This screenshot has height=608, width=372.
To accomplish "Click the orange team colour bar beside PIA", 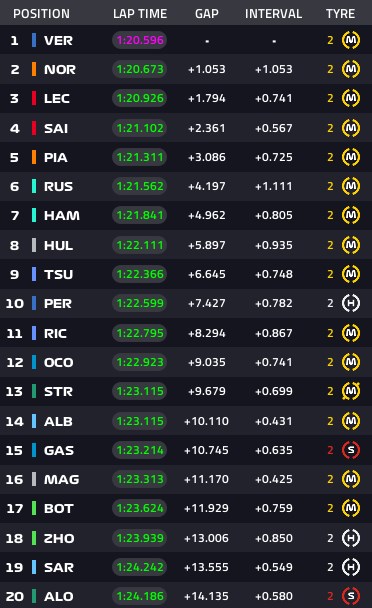I will pos(34,157).
